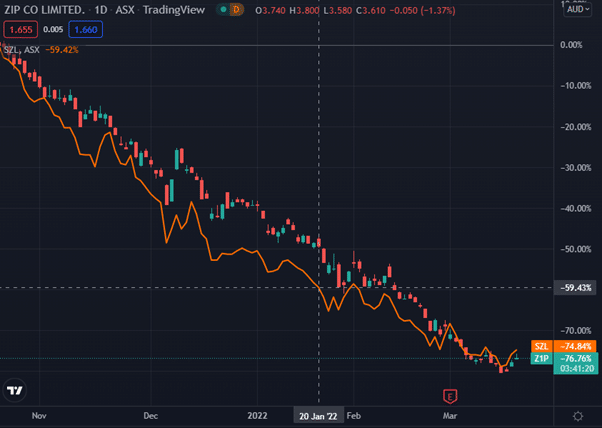Click the Dec time axis label
Viewport: 602px width, 428px height.
(150, 416)
